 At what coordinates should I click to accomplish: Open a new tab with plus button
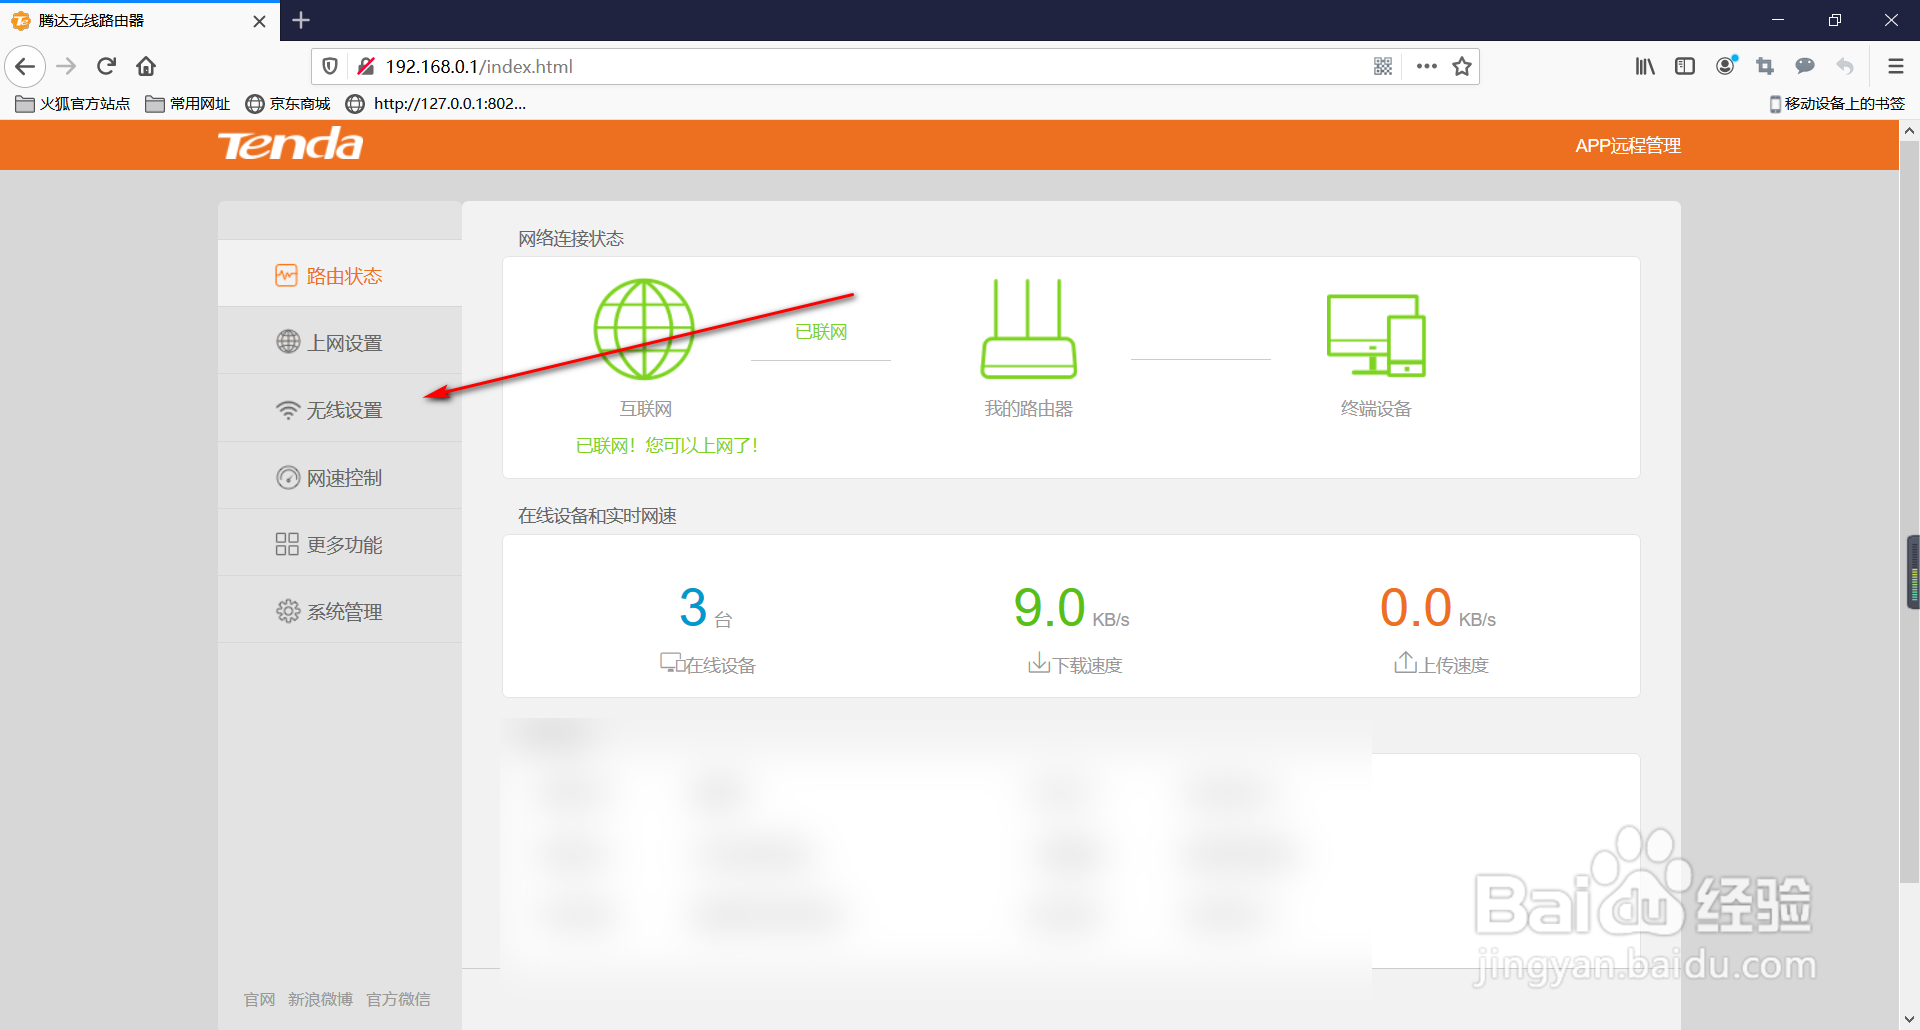click(301, 20)
